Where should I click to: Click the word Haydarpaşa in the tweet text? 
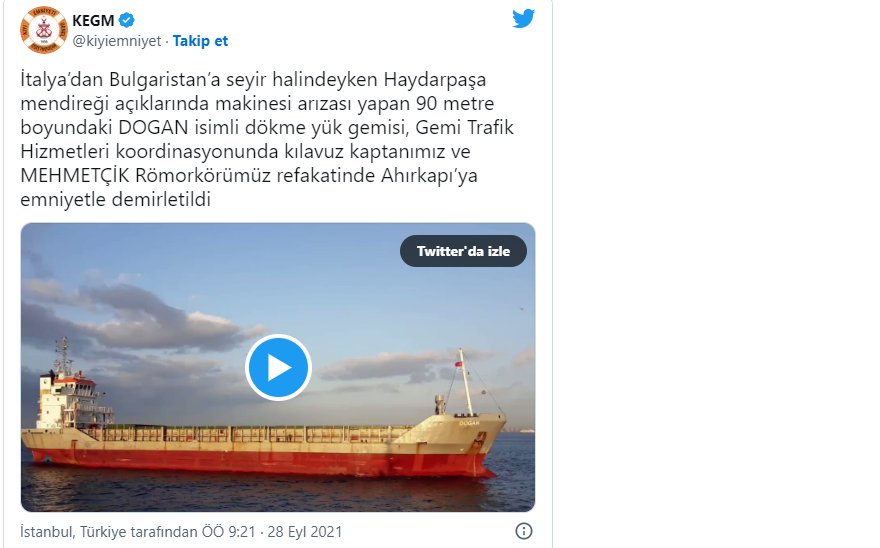[x=435, y=80]
